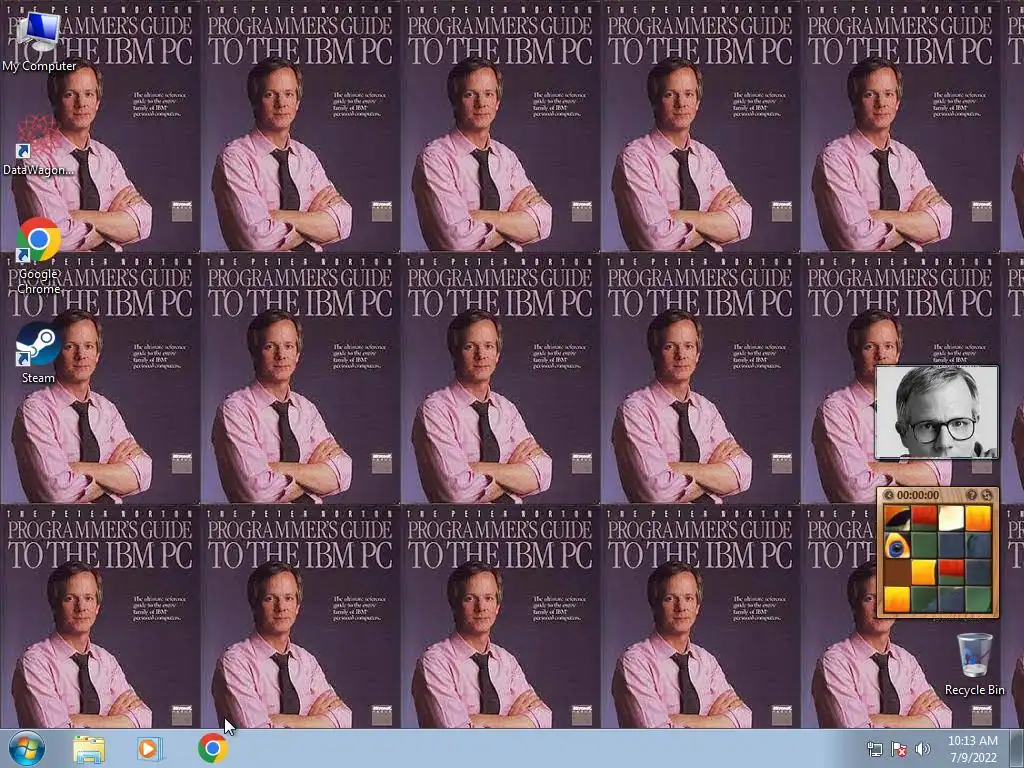Open the My Computer desktop icon

(x=38, y=41)
